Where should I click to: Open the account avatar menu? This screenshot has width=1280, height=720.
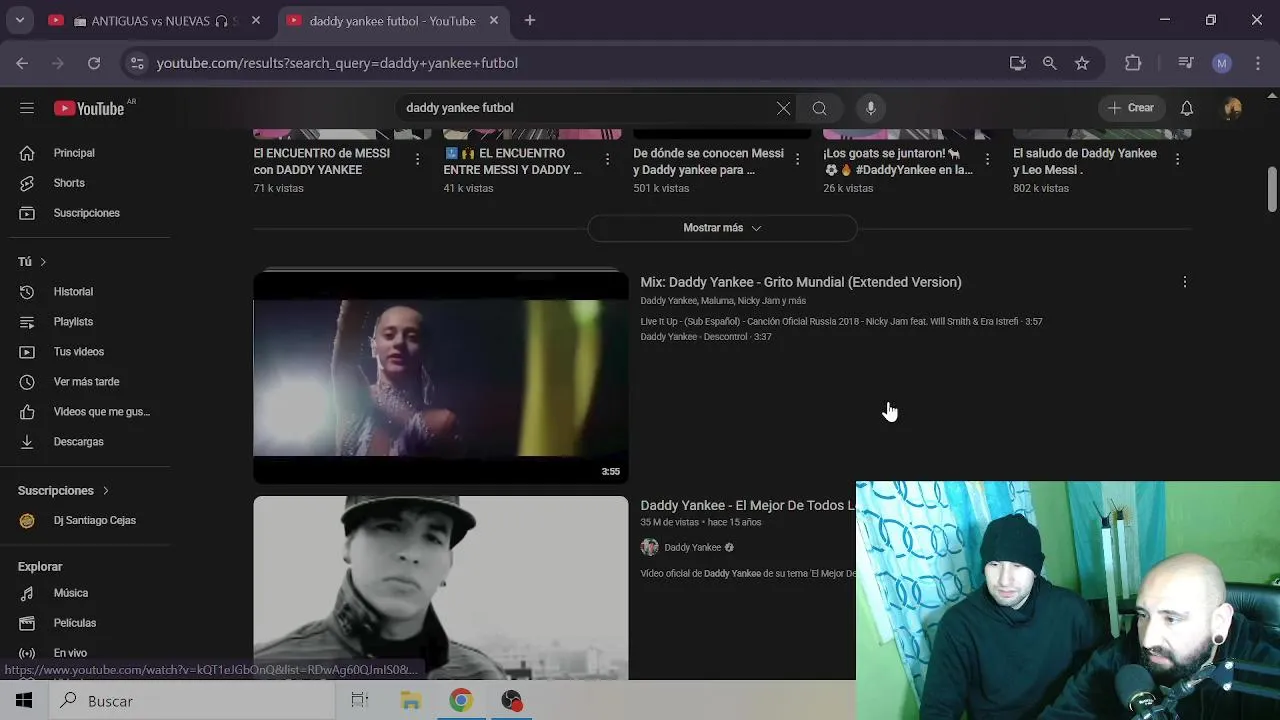[x=1232, y=108]
